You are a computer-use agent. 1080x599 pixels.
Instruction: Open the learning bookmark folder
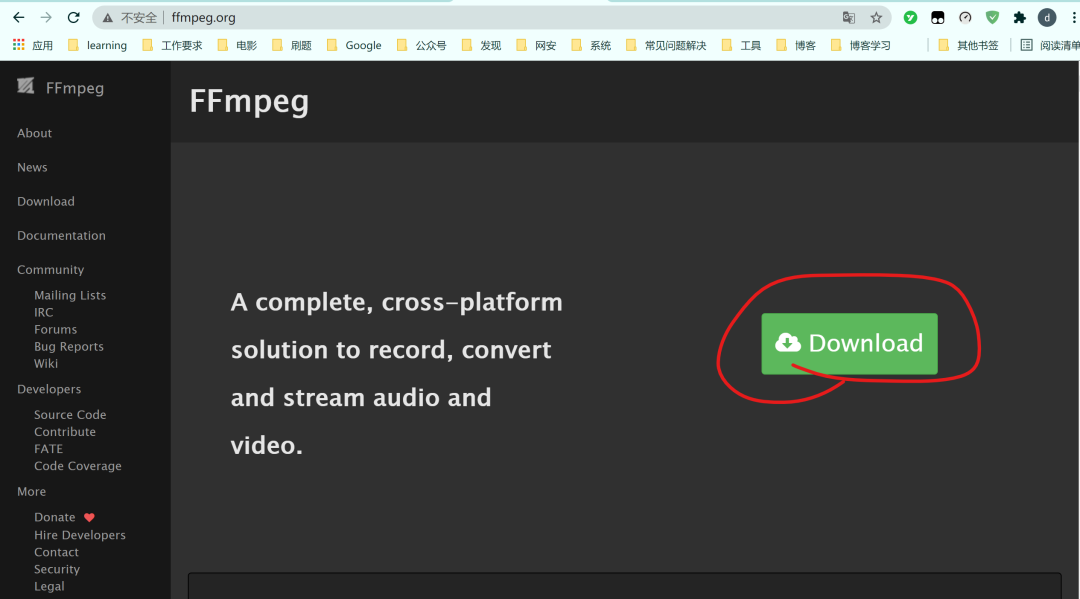(x=98, y=45)
